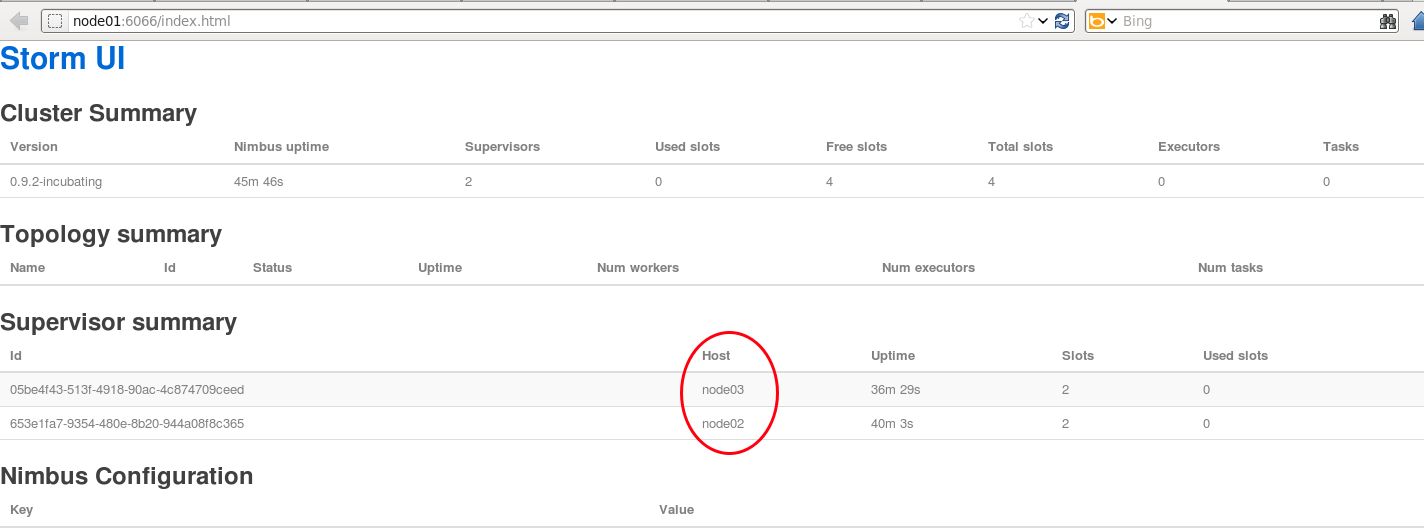Click host node02 in supervisor table
The width and height of the screenshot is (1424, 528).
click(723, 424)
